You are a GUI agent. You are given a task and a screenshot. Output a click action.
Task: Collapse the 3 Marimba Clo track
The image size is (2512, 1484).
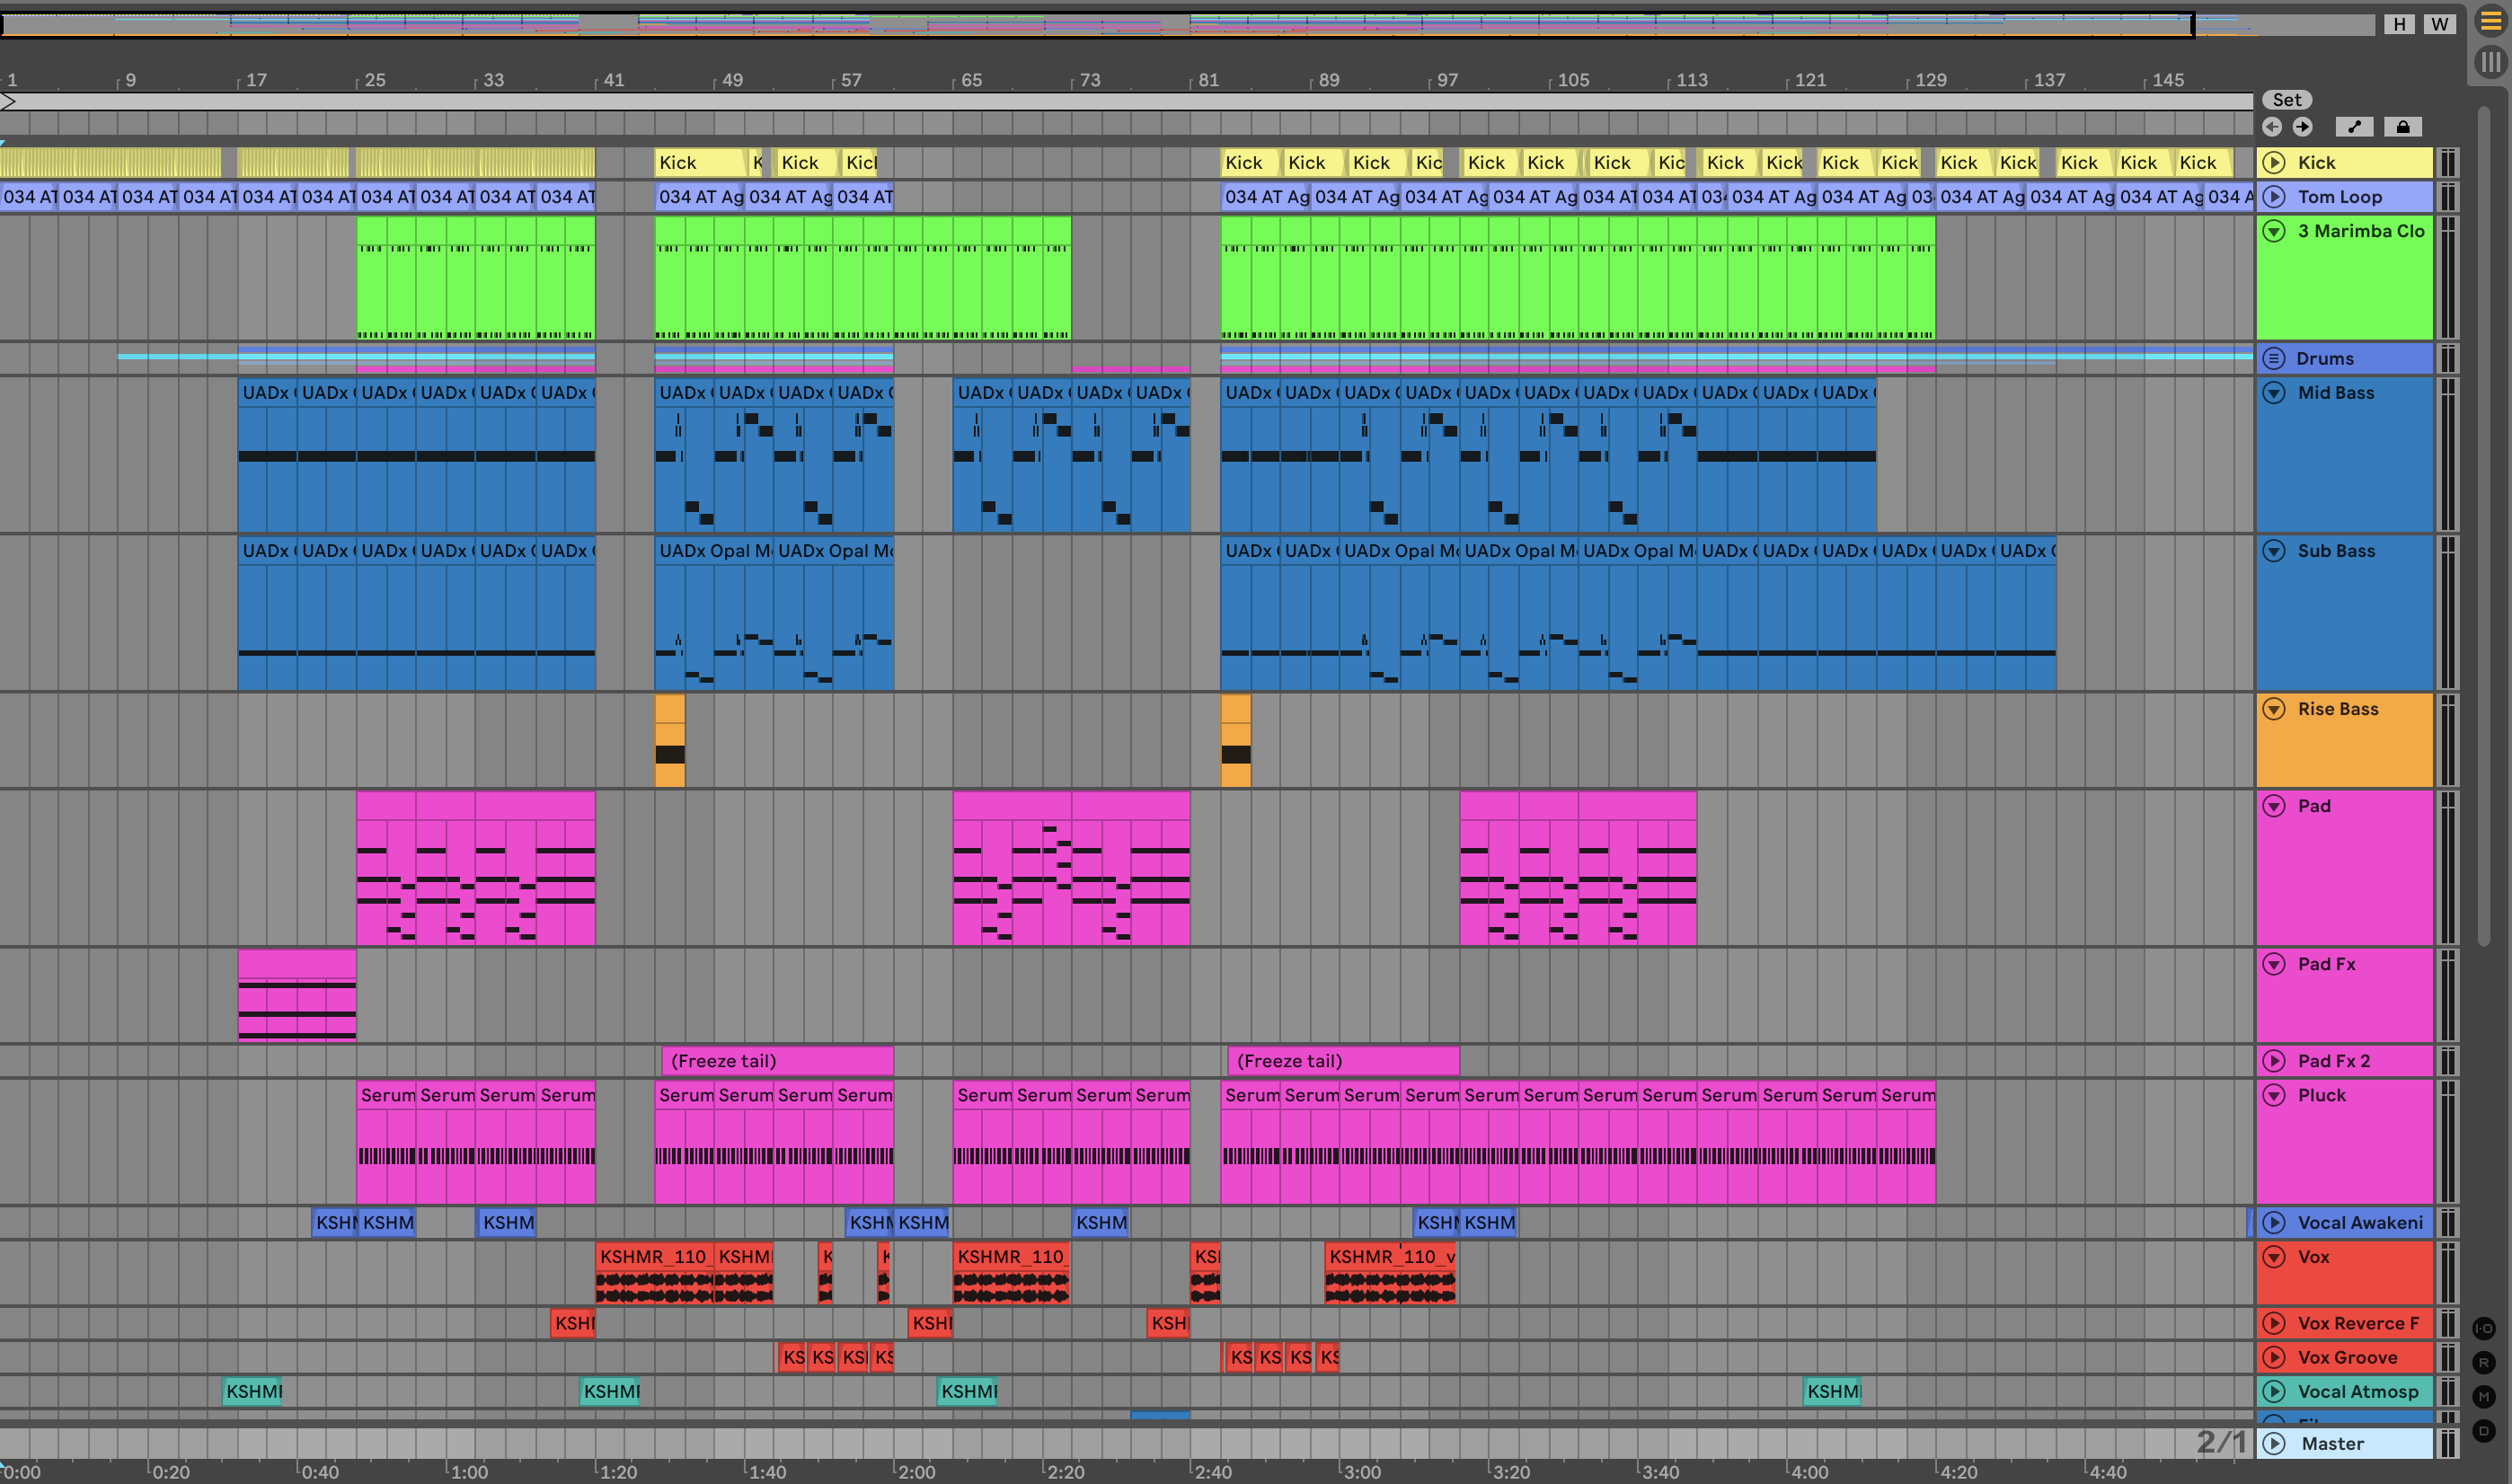coord(2274,231)
